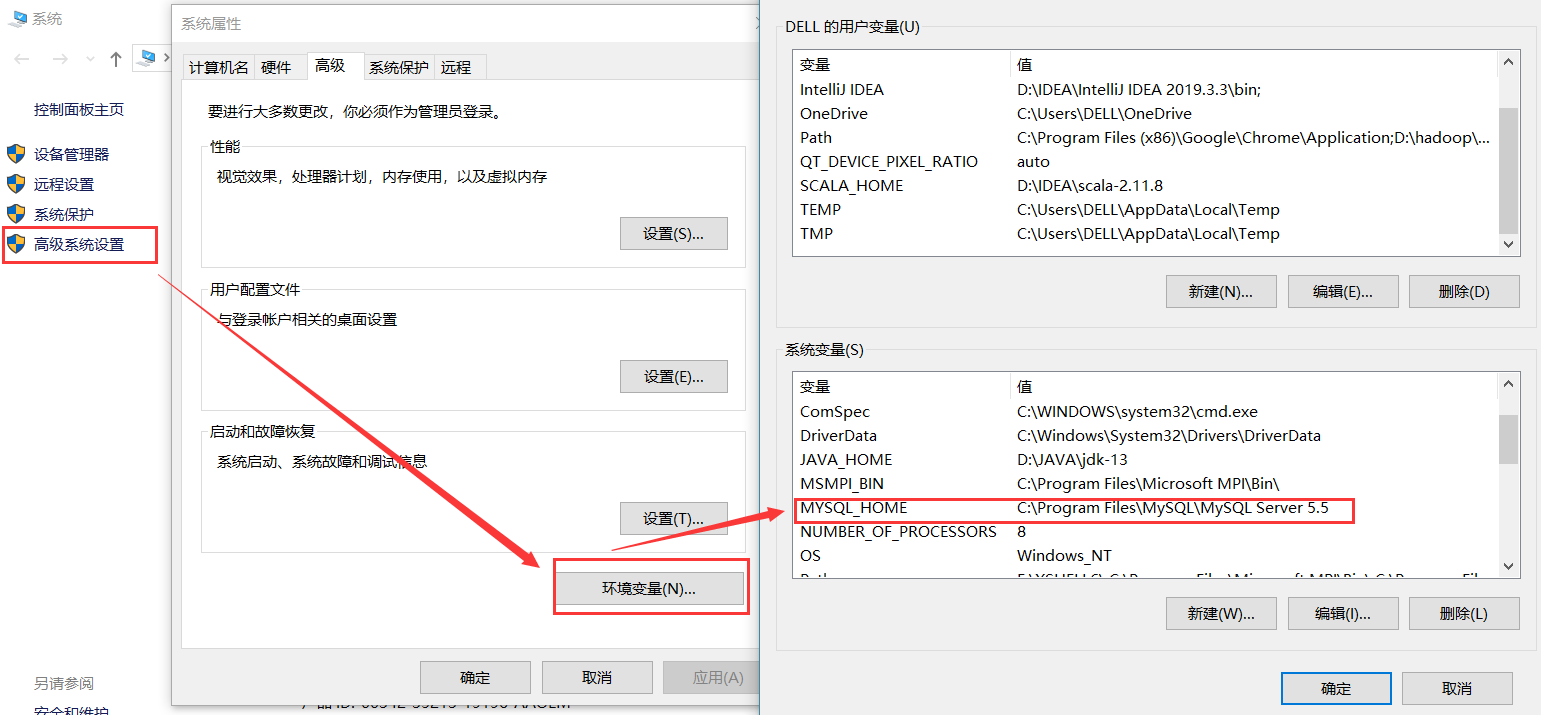Navigate to parent folder with up arrow
The height and width of the screenshot is (715, 1541).
click(115, 58)
